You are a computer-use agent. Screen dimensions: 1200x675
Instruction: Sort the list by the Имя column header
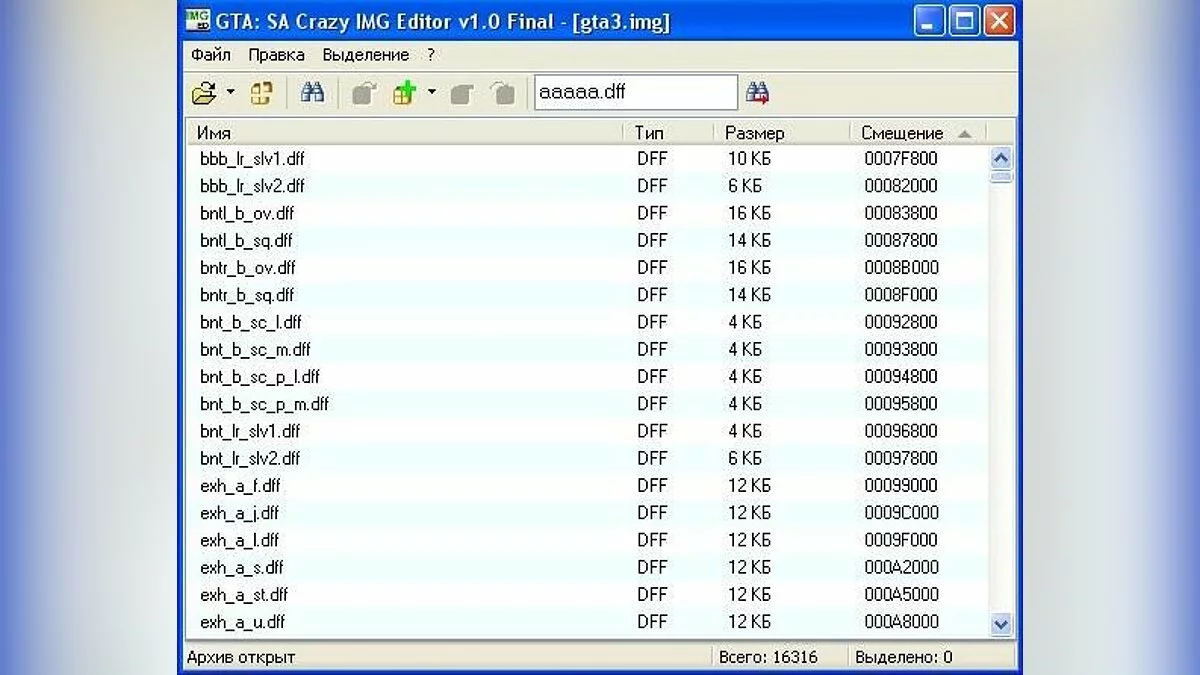click(x=404, y=132)
